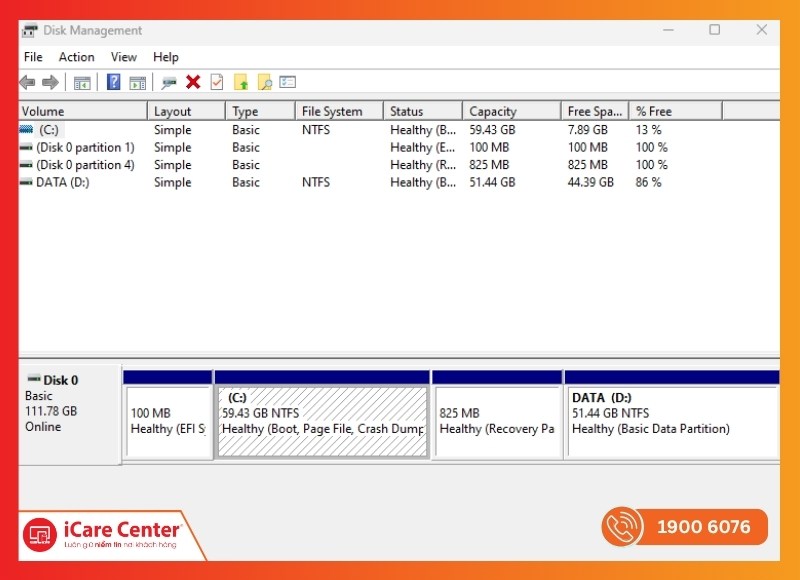Click the red X delete icon
The width and height of the screenshot is (800, 580).
pos(193,82)
